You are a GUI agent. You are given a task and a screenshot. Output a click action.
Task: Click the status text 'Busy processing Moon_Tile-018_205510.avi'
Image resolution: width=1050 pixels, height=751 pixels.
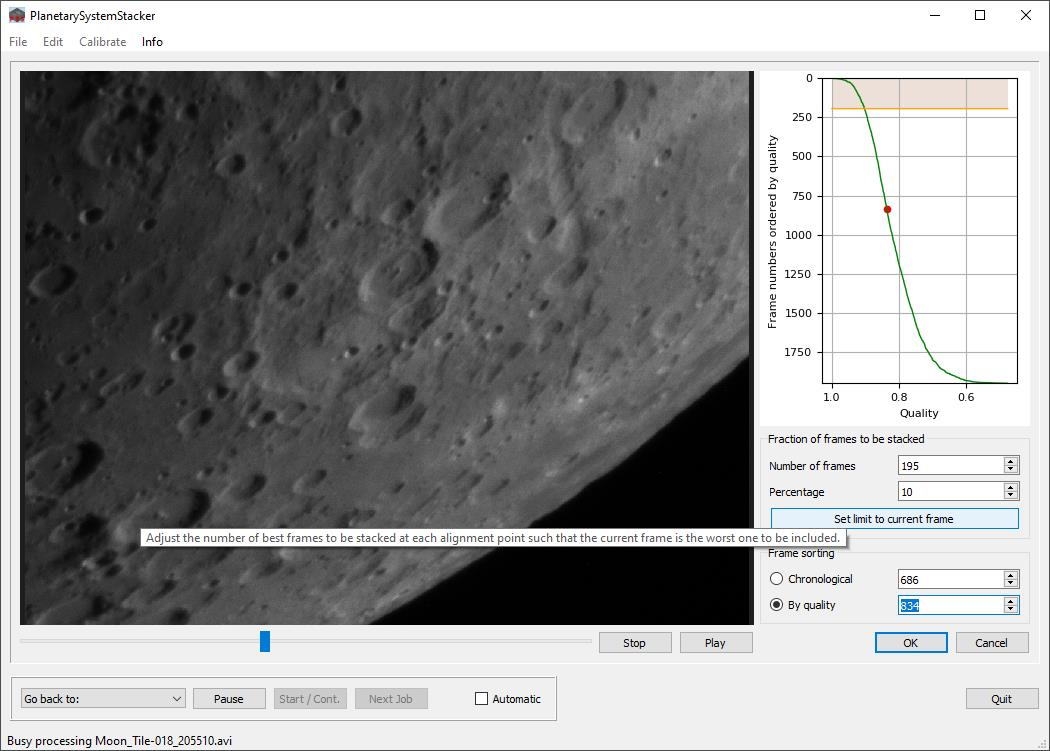coord(119,741)
